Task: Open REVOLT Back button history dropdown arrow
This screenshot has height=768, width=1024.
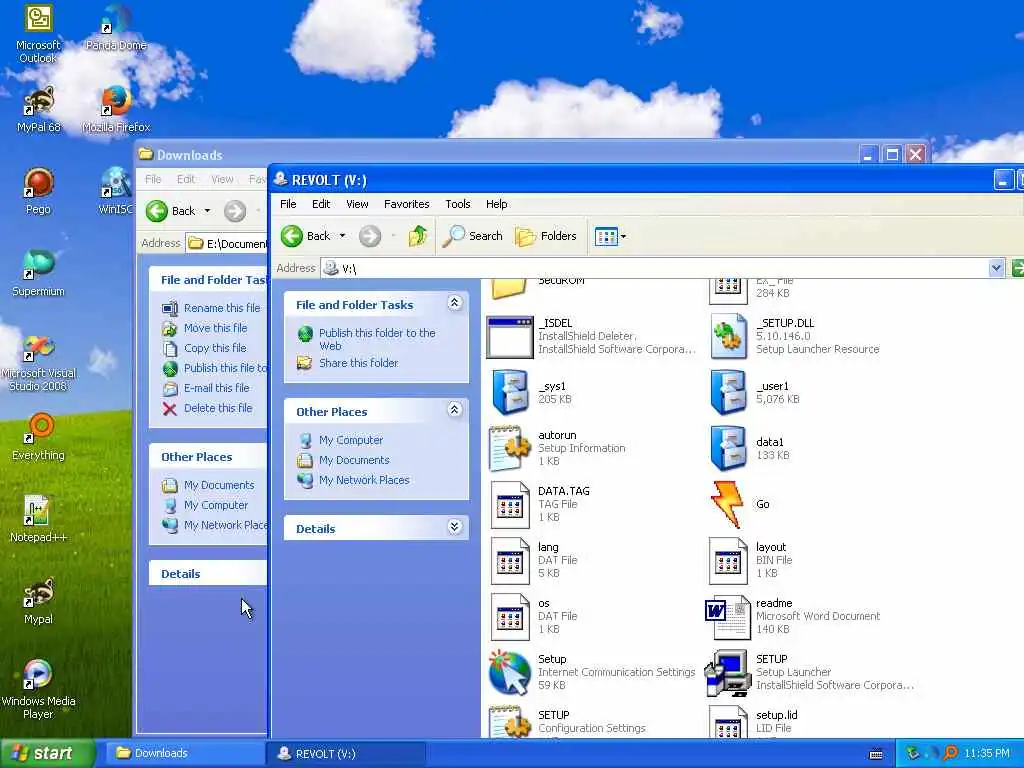Action: (x=342, y=236)
